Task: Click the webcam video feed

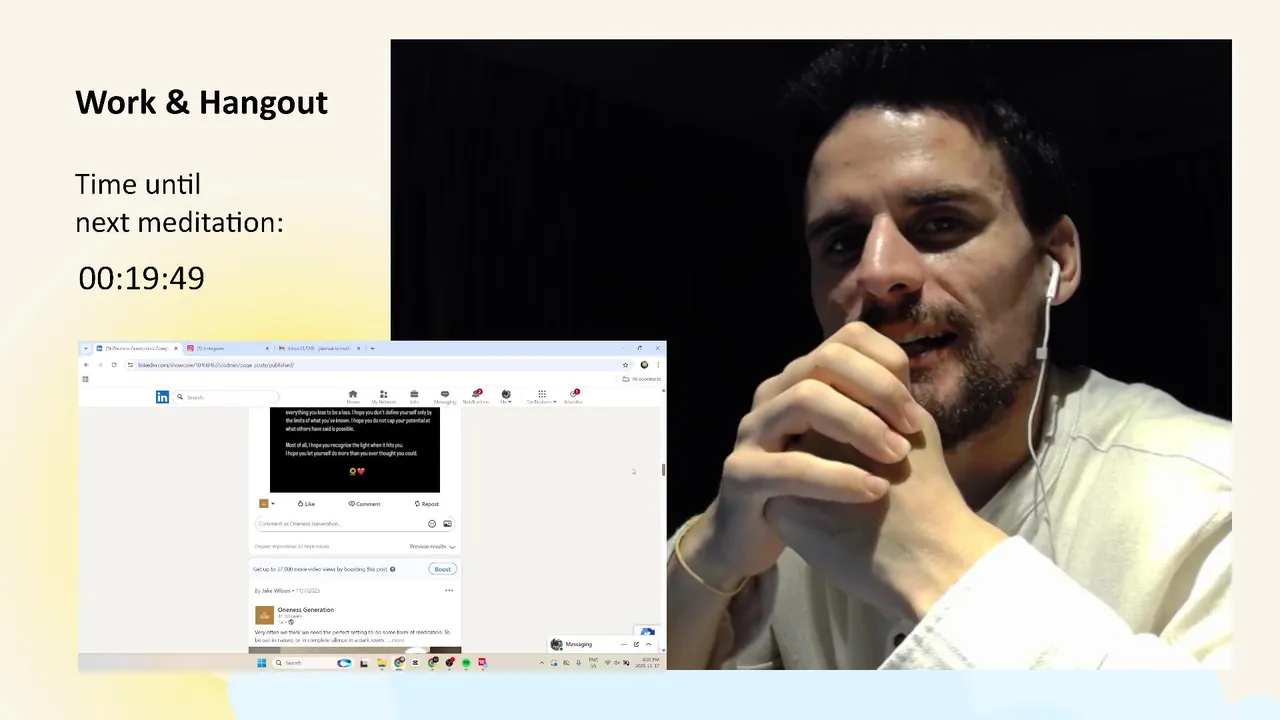Action: point(811,354)
